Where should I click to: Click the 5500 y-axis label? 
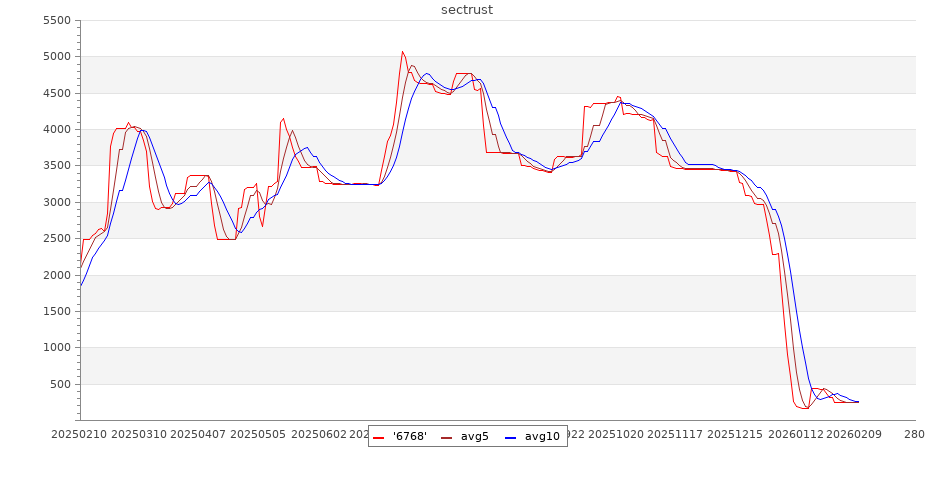pos(56,21)
